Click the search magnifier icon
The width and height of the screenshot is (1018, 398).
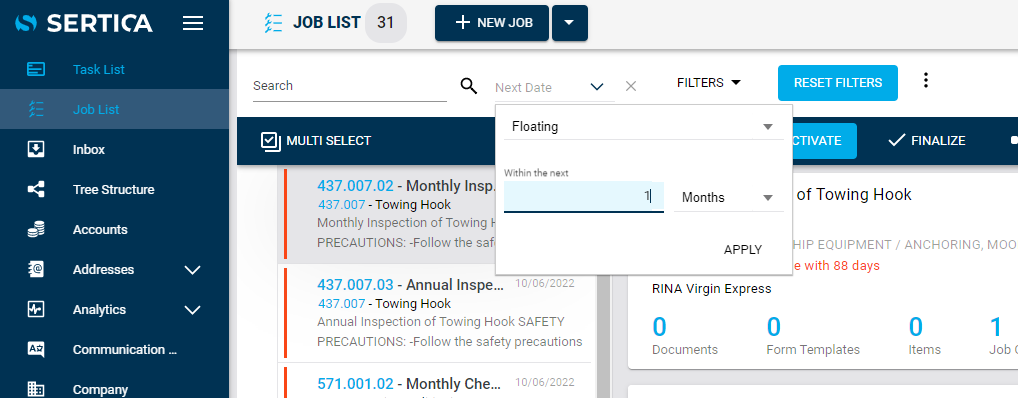pos(469,85)
